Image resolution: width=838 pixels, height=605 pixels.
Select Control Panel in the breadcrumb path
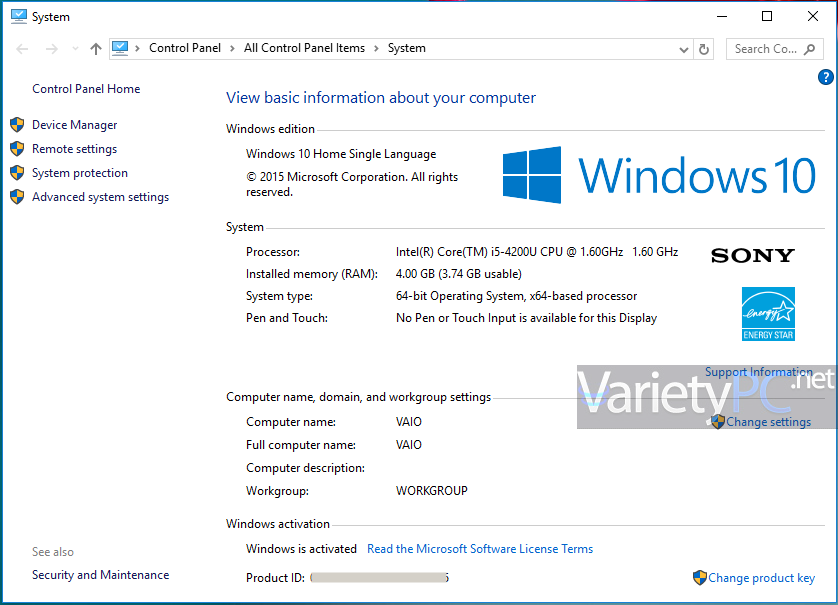185,48
